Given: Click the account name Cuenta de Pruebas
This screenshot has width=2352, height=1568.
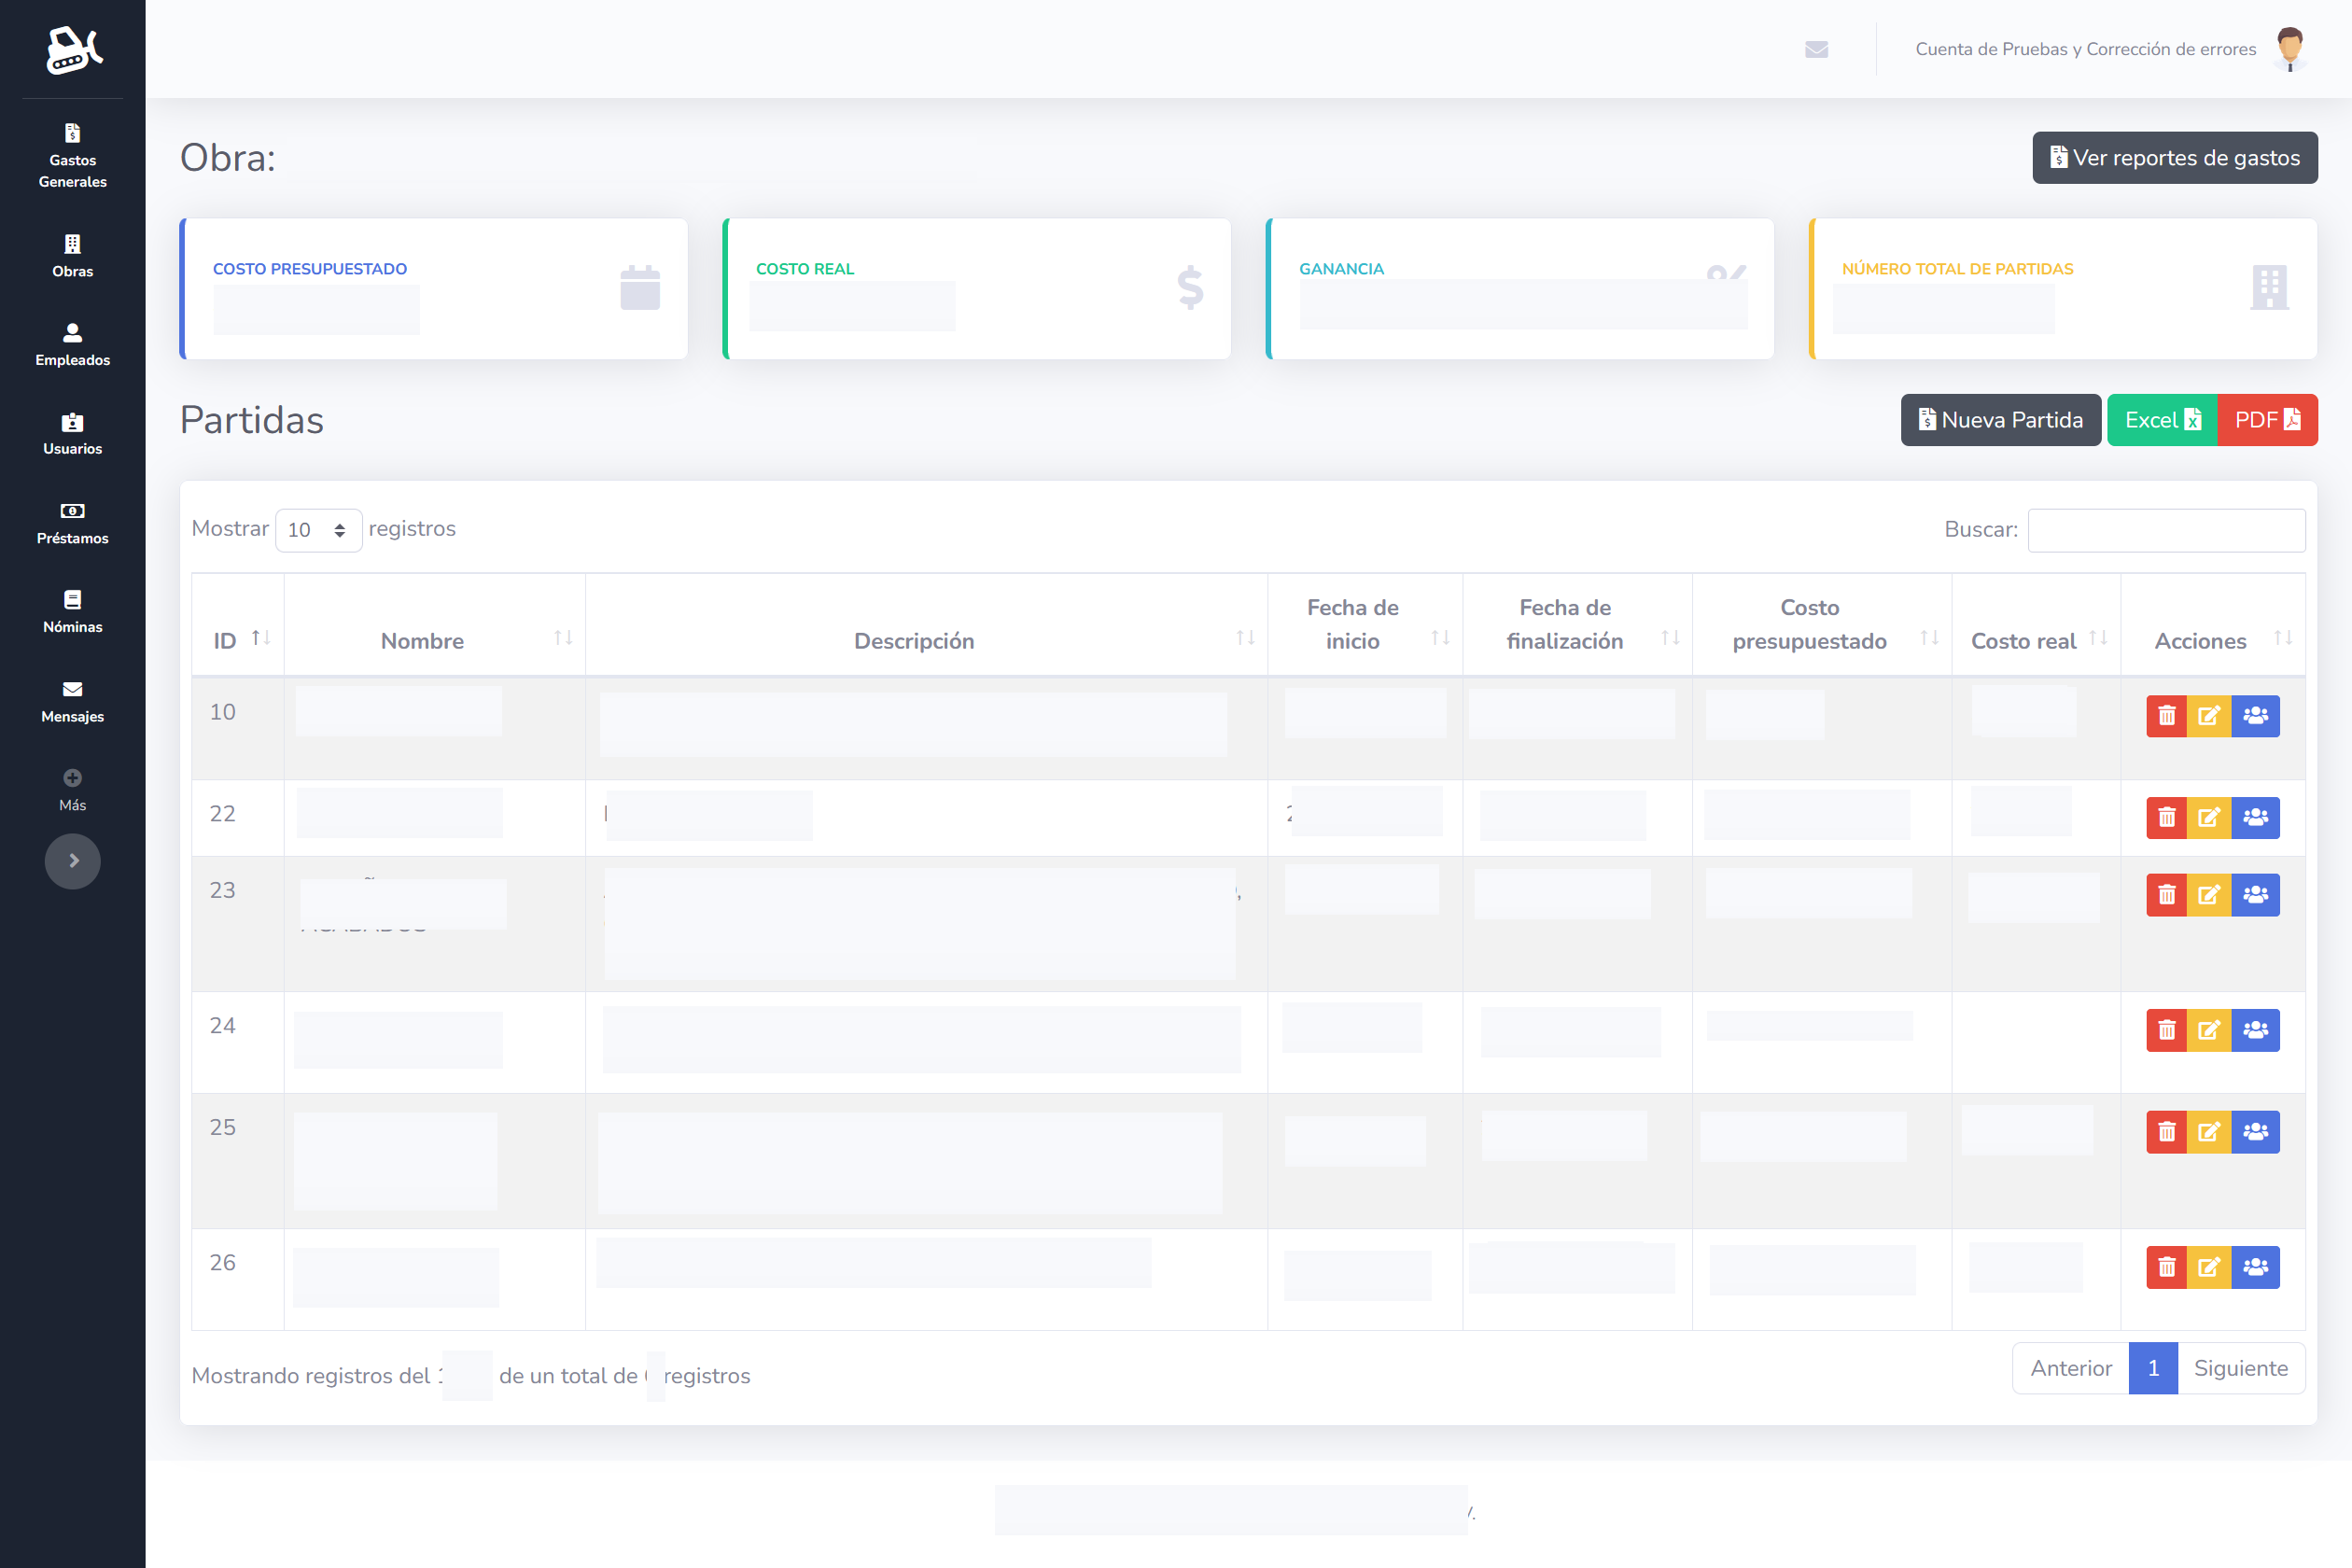Looking at the screenshot, I should coord(2086,49).
